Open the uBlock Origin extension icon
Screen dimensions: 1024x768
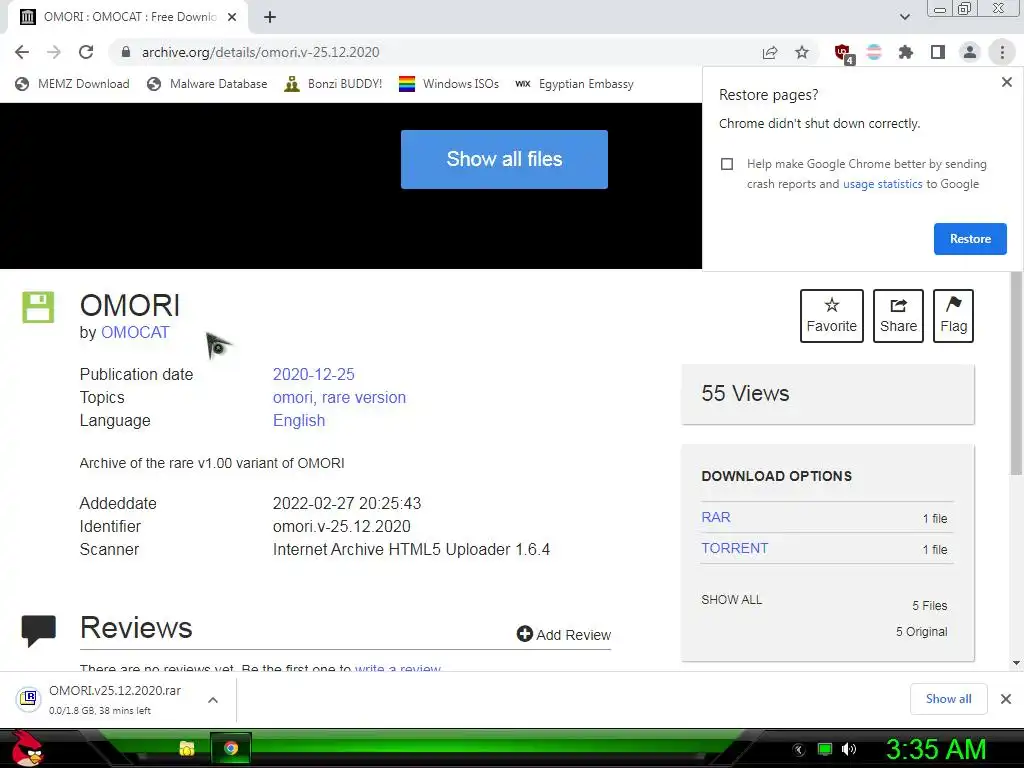(843, 54)
